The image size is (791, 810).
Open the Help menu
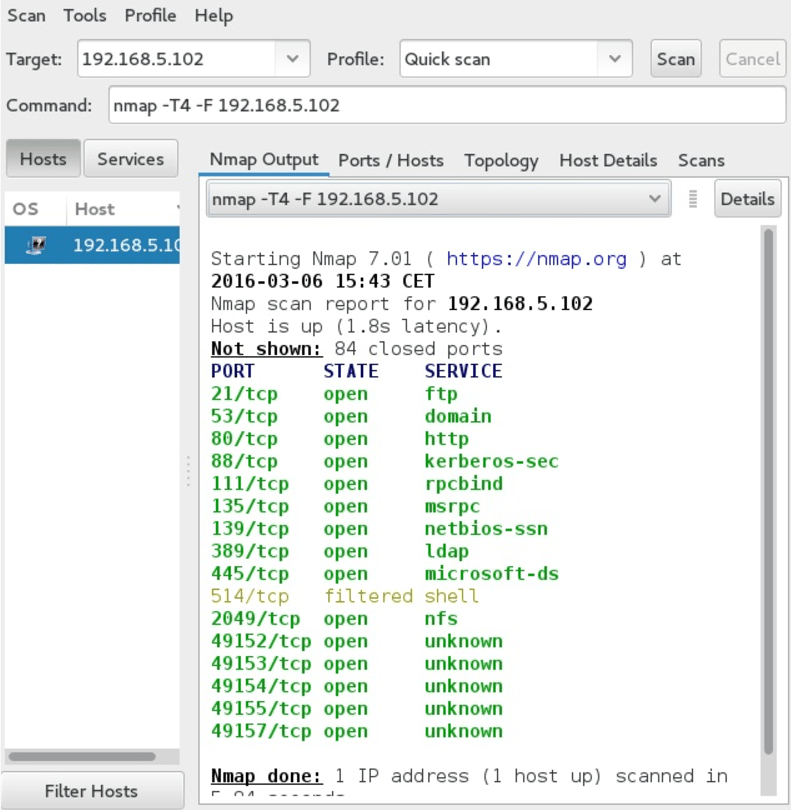pos(213,16)
